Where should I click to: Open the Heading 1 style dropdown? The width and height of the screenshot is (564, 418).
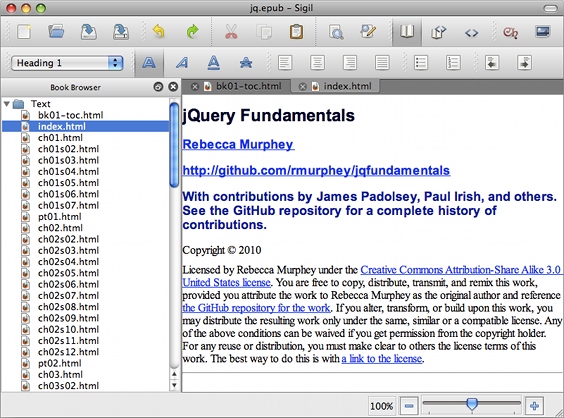(x=67, y=63)
